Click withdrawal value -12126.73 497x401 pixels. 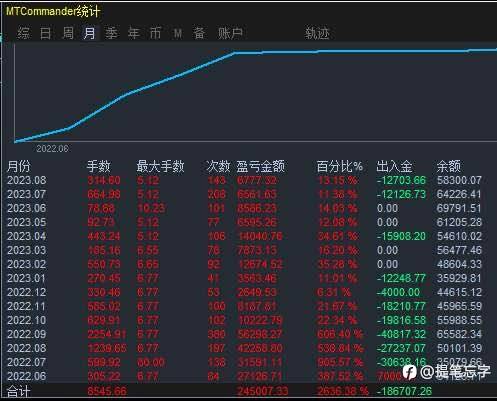coord(401,194)
